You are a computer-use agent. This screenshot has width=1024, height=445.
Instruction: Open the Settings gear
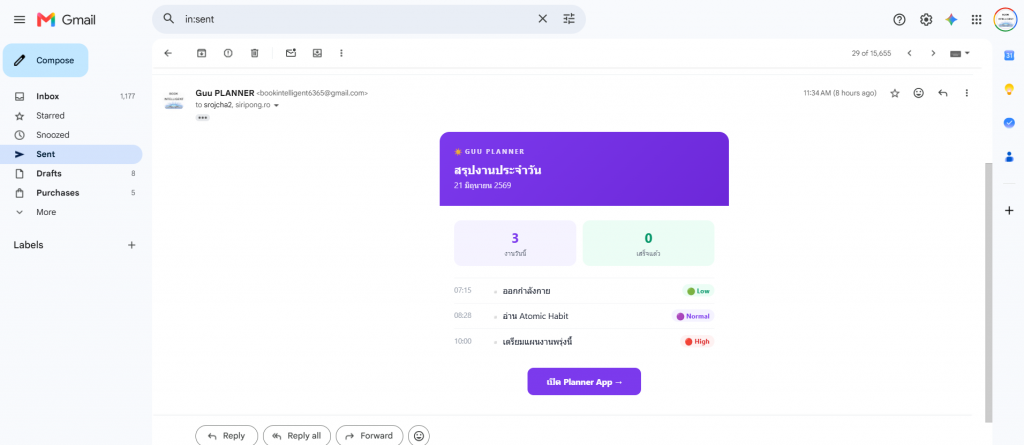[925, 20]
